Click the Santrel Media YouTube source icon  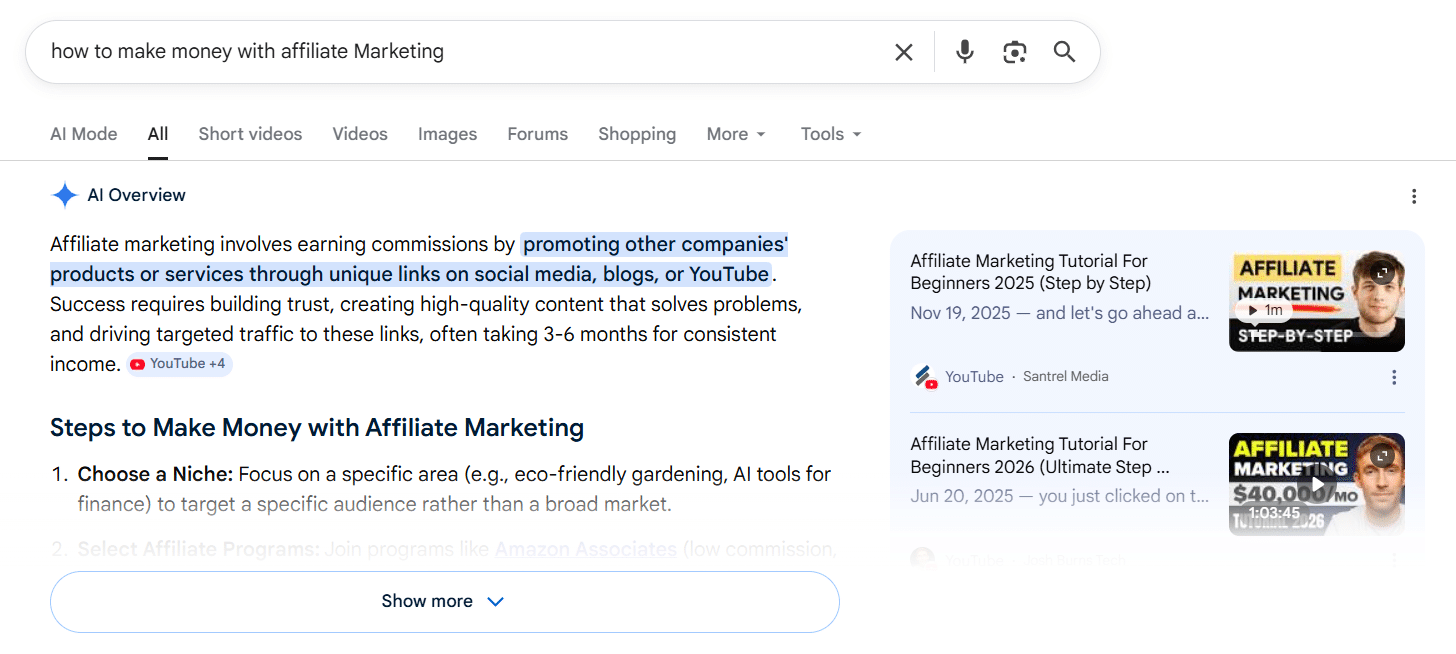pyautogui.click(x=926, y=377)
